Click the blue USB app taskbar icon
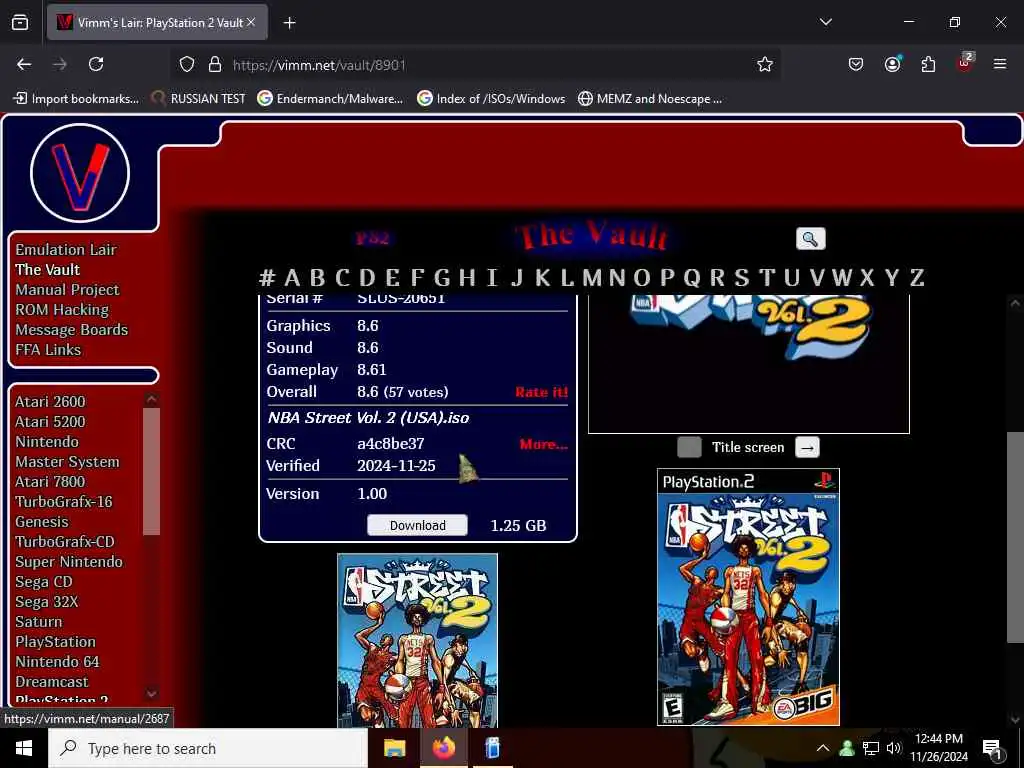The image size is (1024, 768). click(493, 748)
